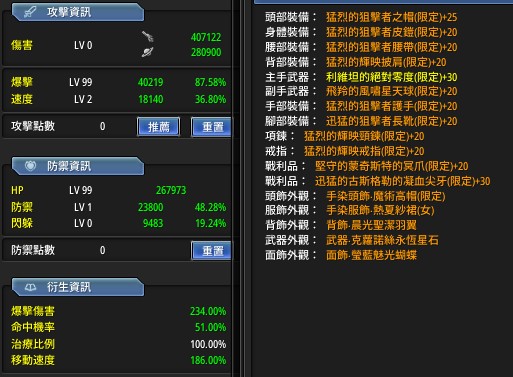Click the 推薦 recommend button

(158, 127)
